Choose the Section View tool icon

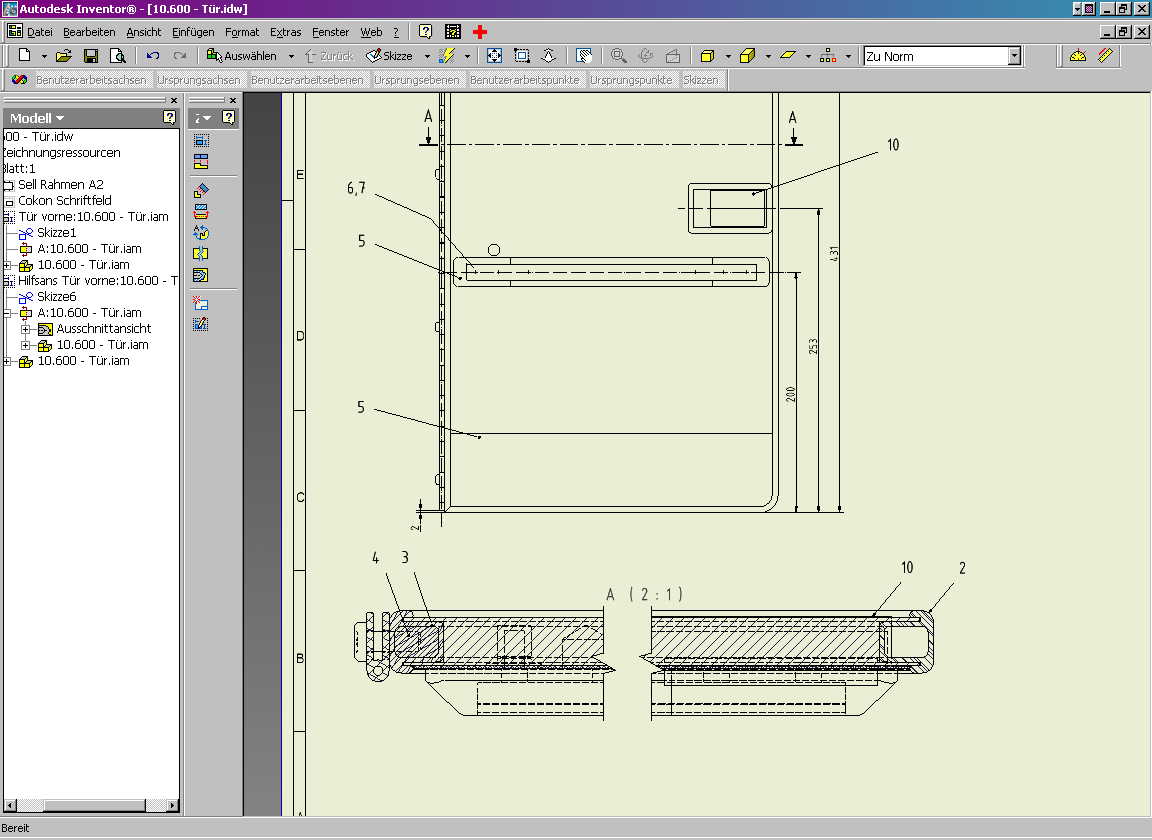(201, 211)
